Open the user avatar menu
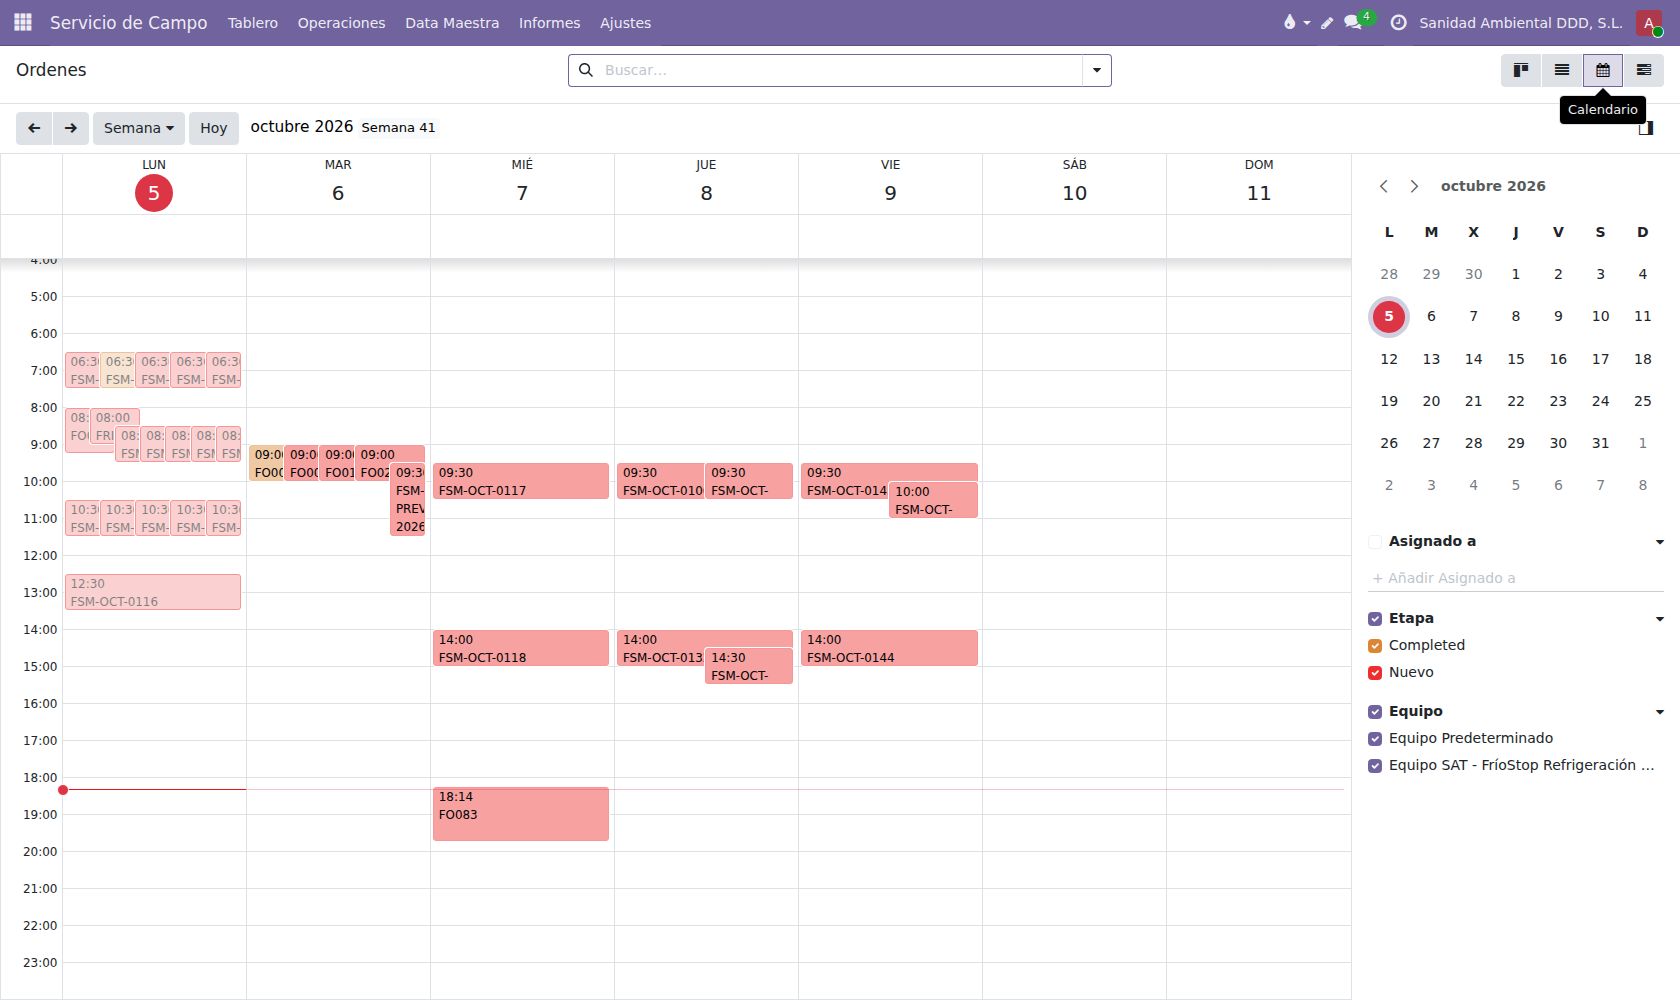The width and height of the screenshot is (1680, 1000). [x=1649, y=22]
